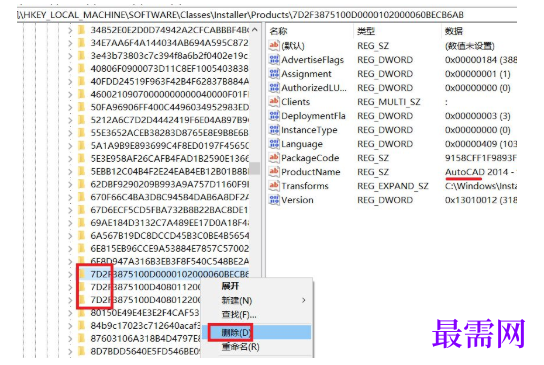Image resolution: width=544 pixels, height=365 pixels.
Task: Click the Clients multi-string value icon
Action: coord(274,102)
